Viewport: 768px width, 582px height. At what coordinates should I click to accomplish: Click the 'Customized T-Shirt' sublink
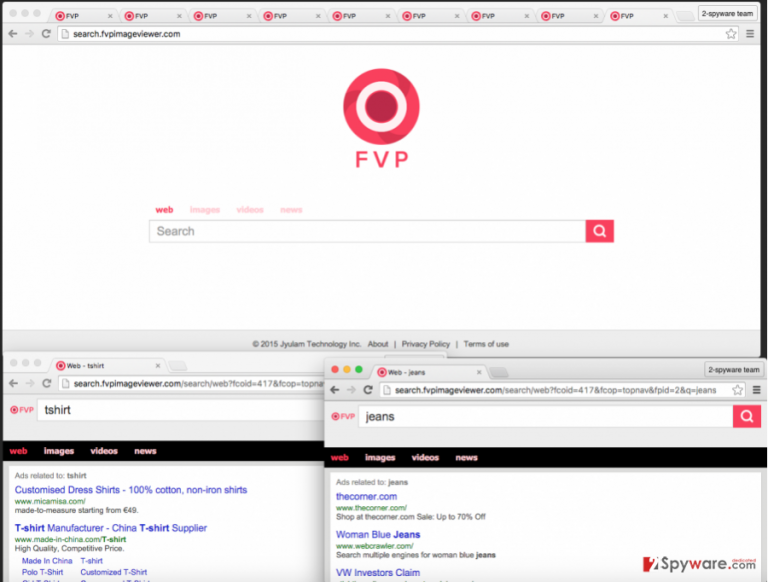point(114,572)
